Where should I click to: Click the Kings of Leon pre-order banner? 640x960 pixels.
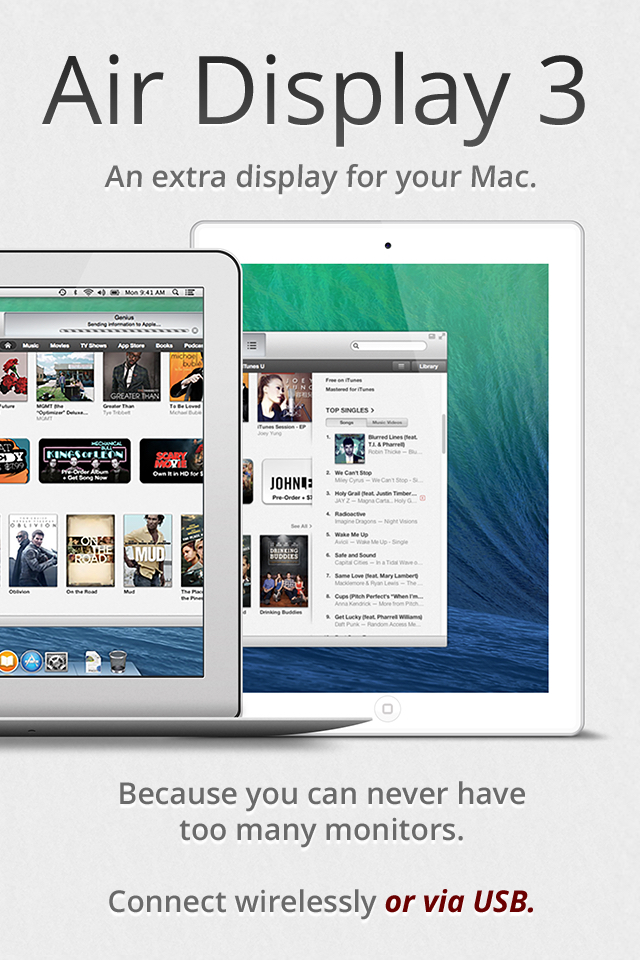pos(85,460)
